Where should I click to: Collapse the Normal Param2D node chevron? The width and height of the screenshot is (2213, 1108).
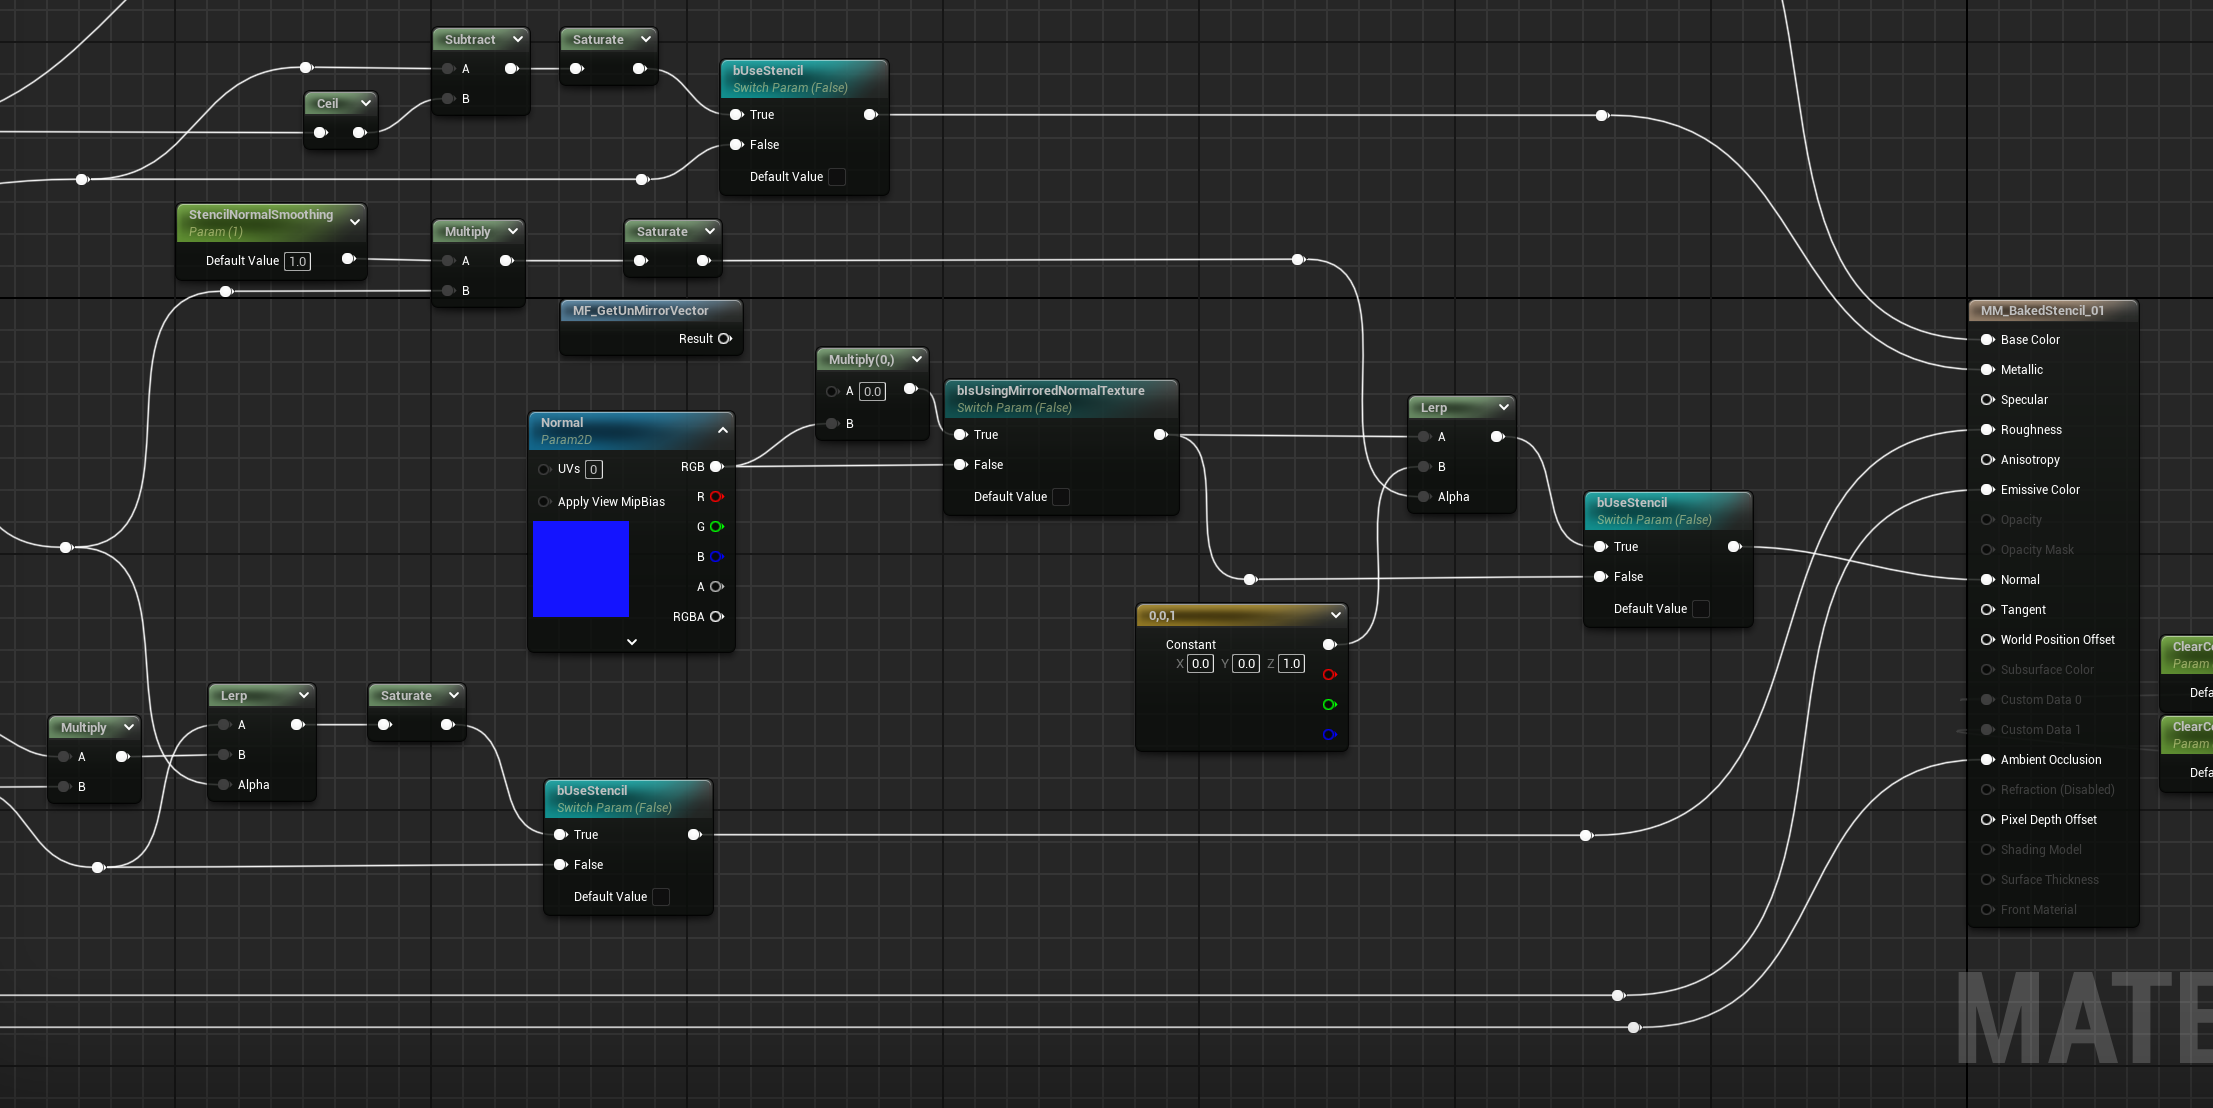point(722,430)
